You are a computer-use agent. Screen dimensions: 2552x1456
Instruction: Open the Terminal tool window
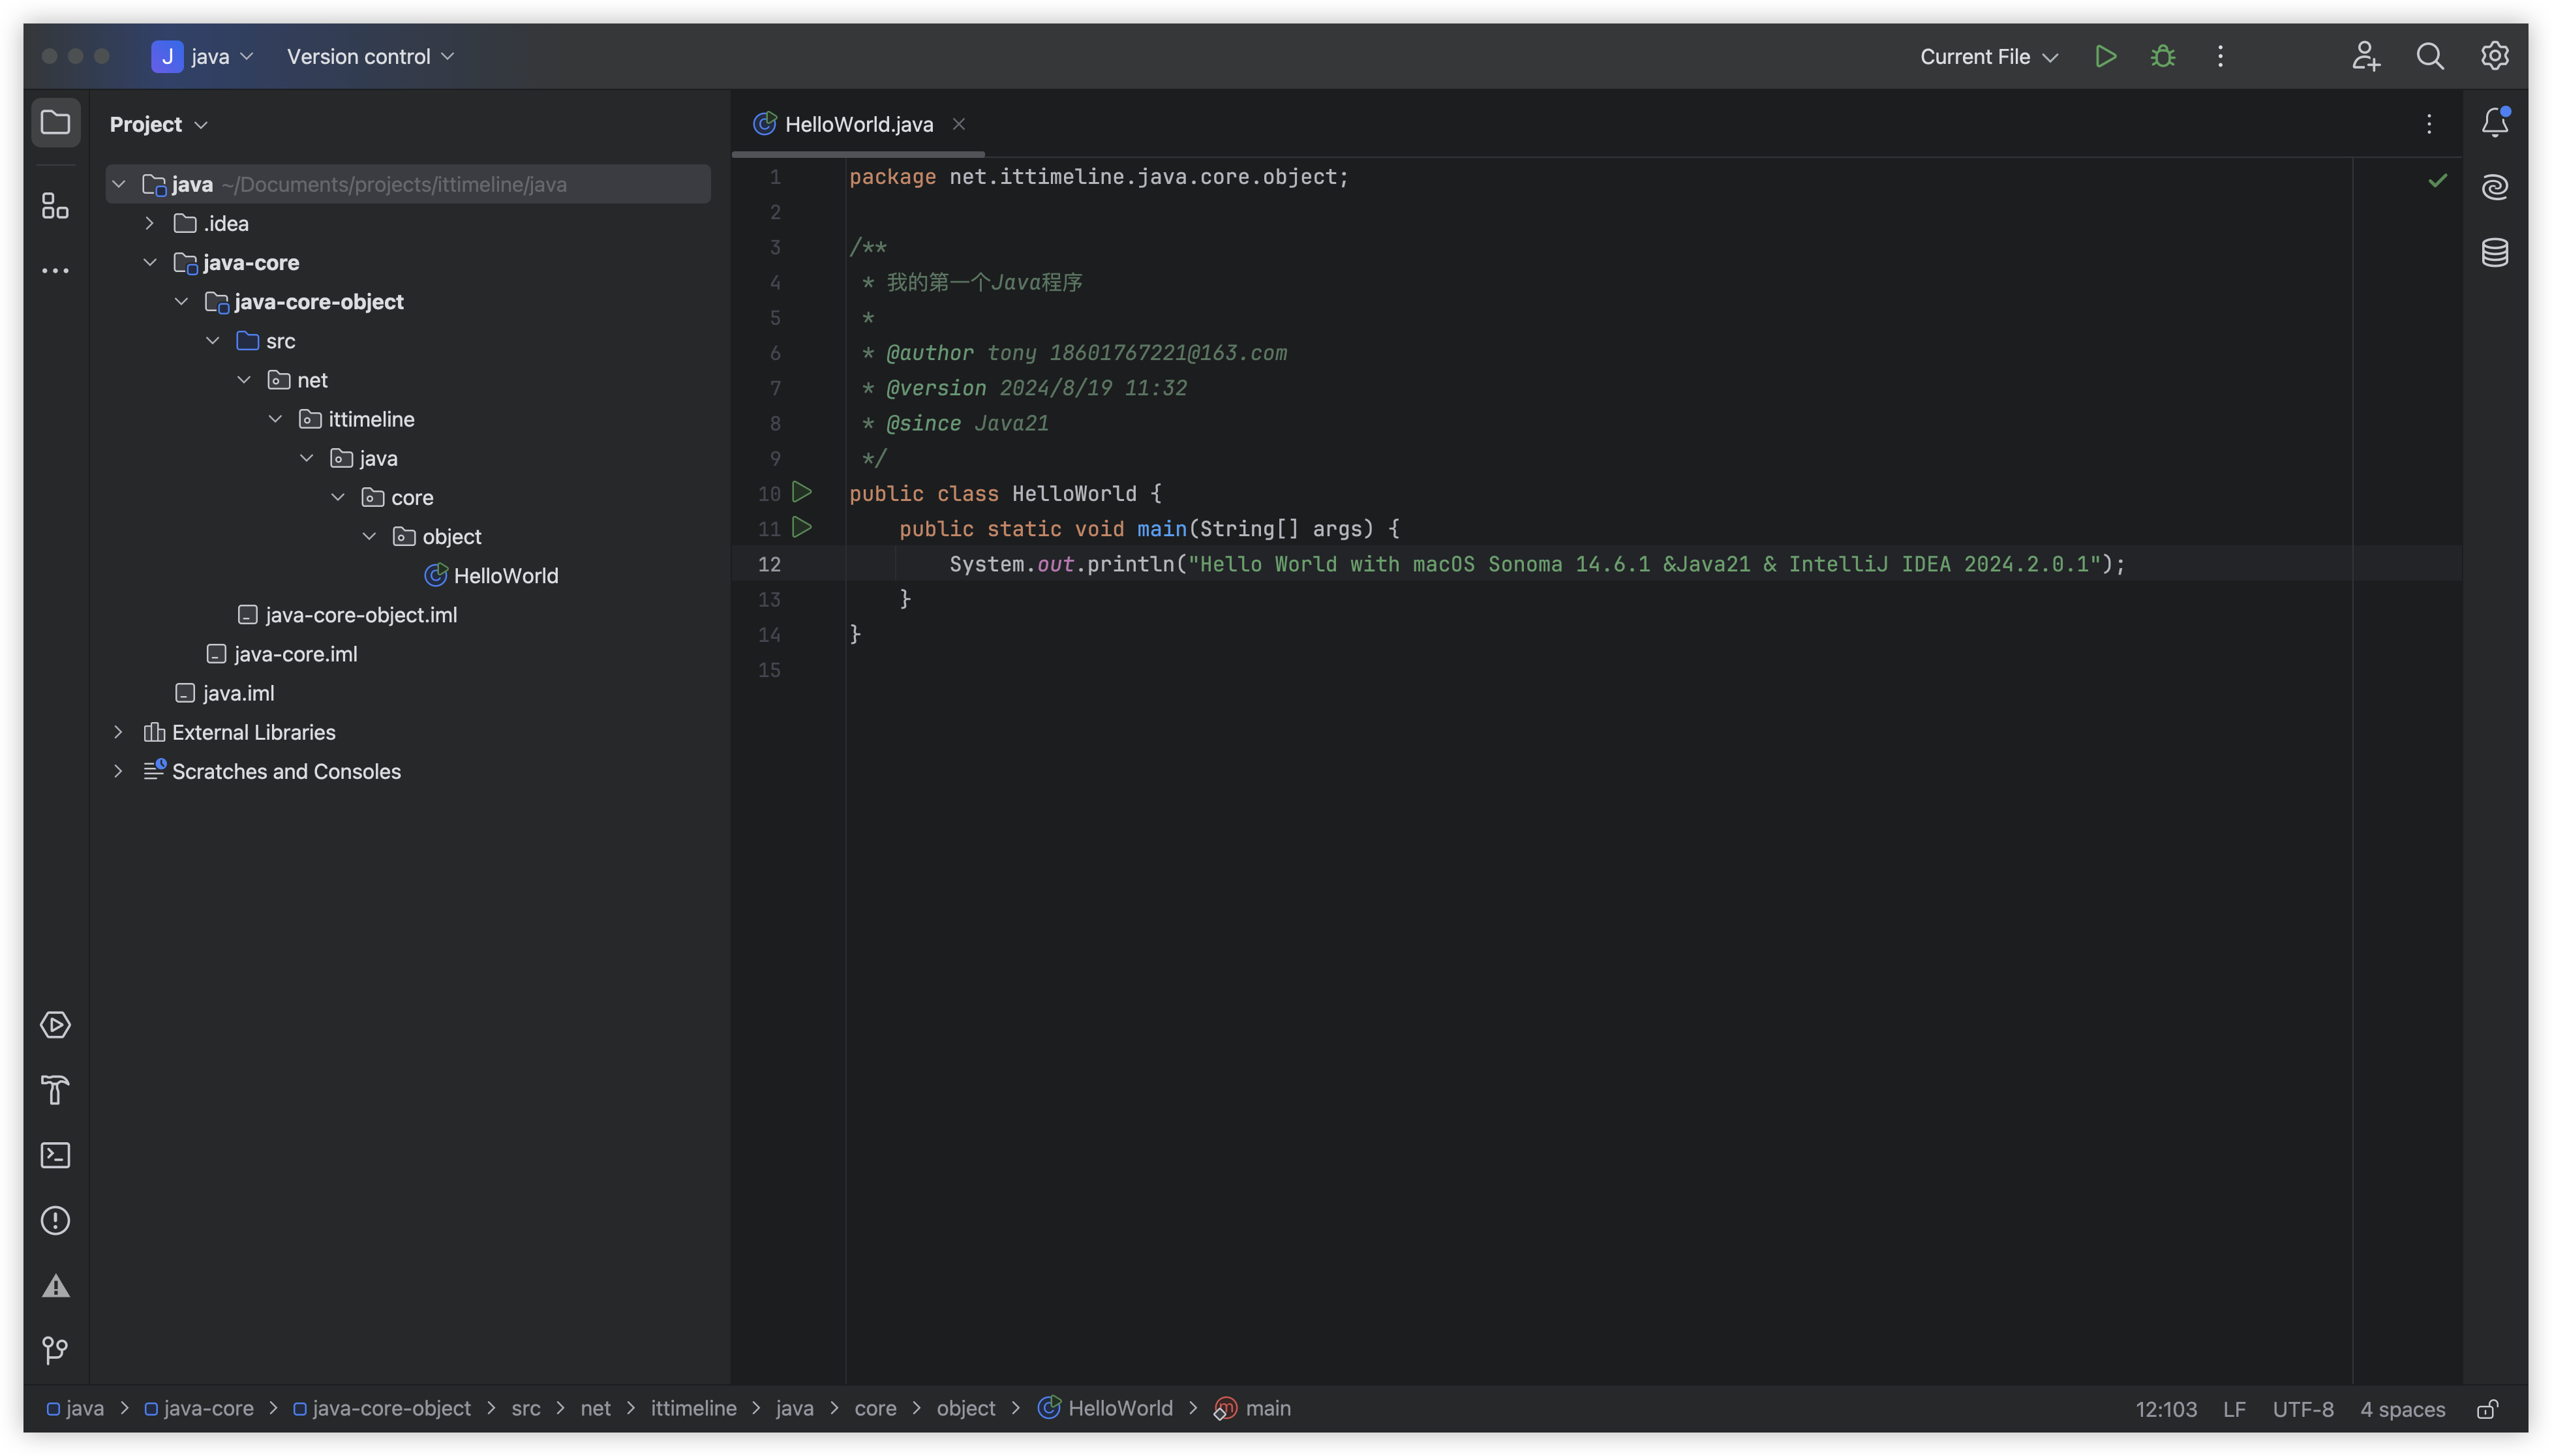55,1155
